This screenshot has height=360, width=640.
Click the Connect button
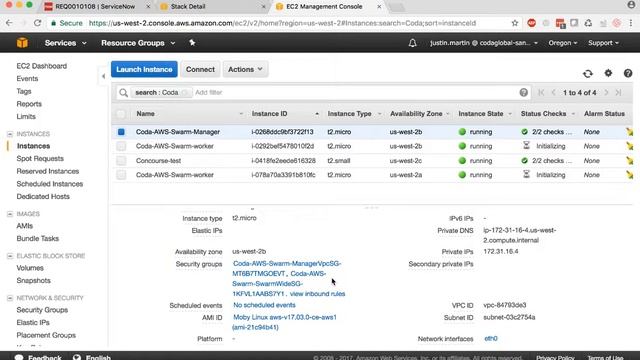(x=200, y=69)
